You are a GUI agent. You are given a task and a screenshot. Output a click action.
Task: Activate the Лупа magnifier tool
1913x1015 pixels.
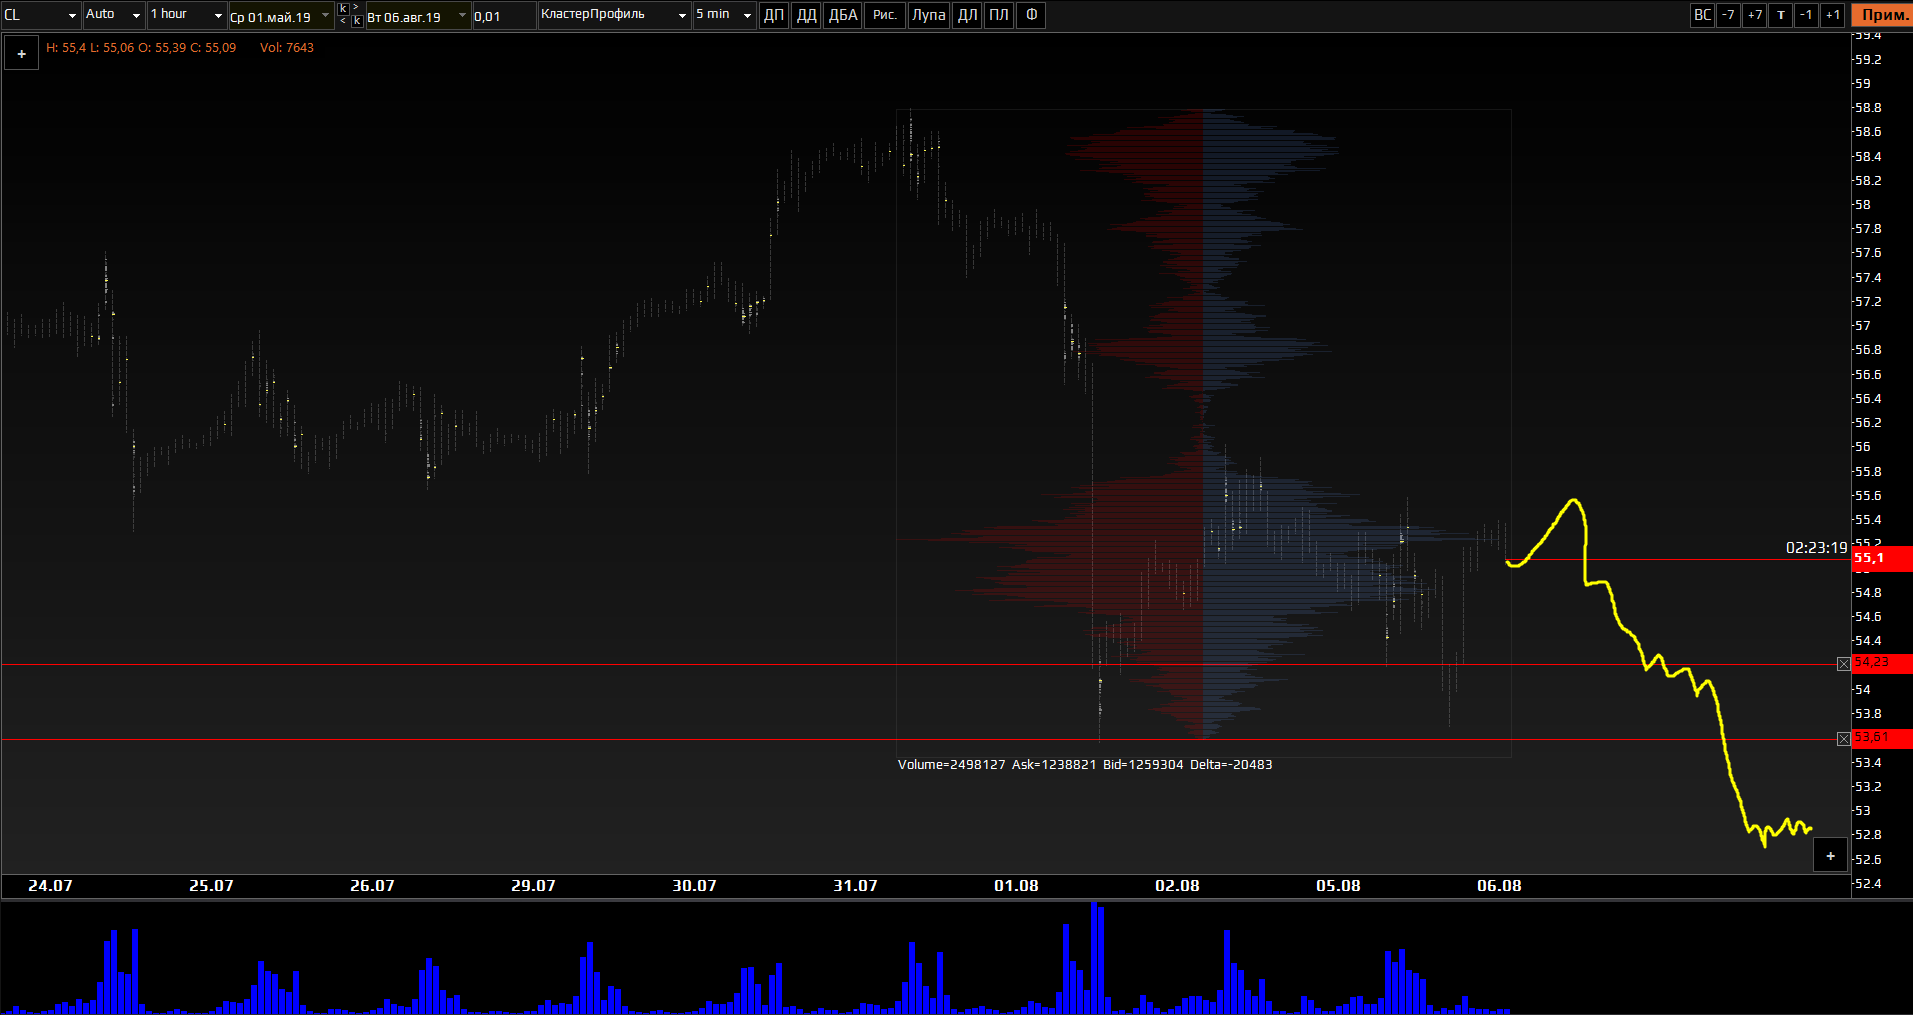tap(928, 15)
